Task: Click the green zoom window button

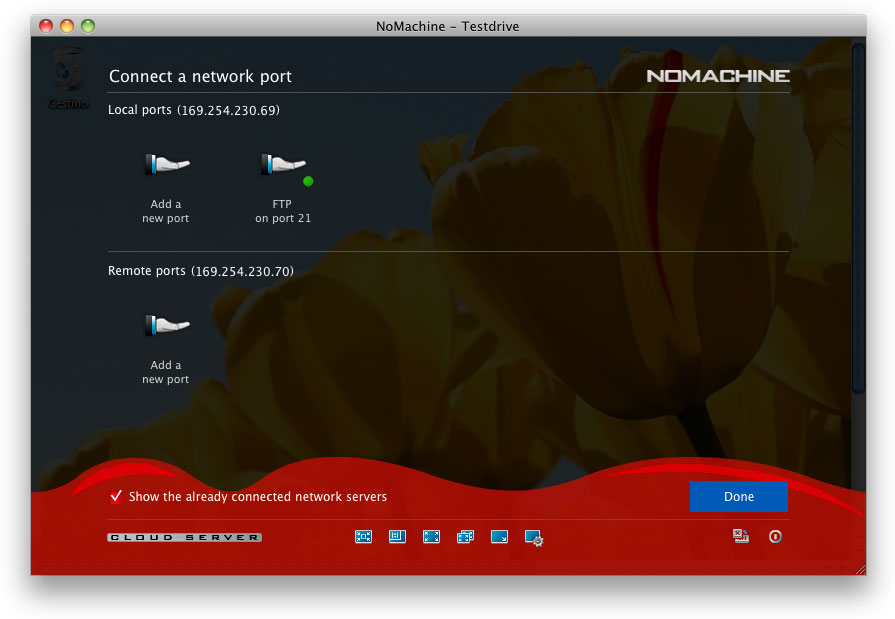Action: (x=88, y=26)
